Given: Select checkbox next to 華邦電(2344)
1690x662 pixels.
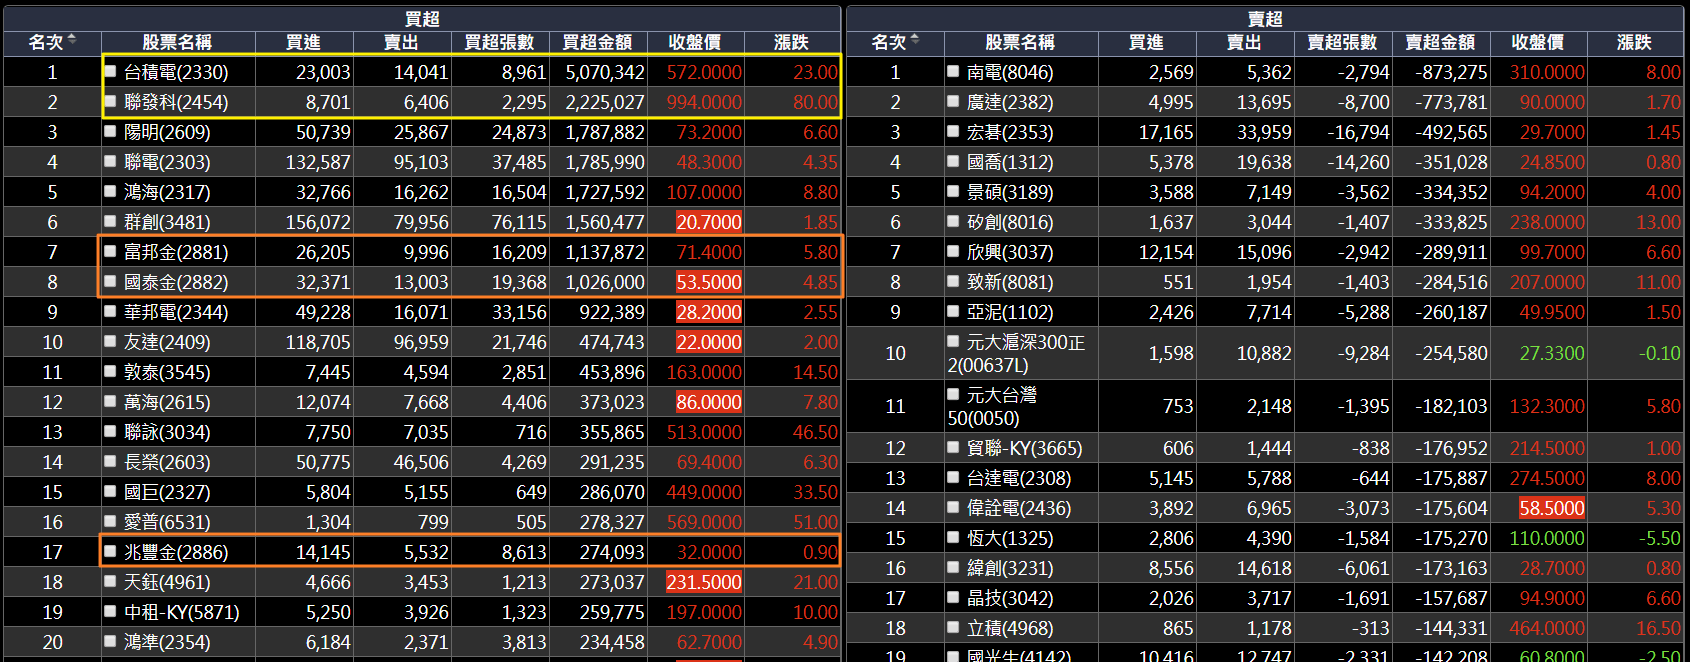Looking at the screenshot, I should (x=111, y=311).
